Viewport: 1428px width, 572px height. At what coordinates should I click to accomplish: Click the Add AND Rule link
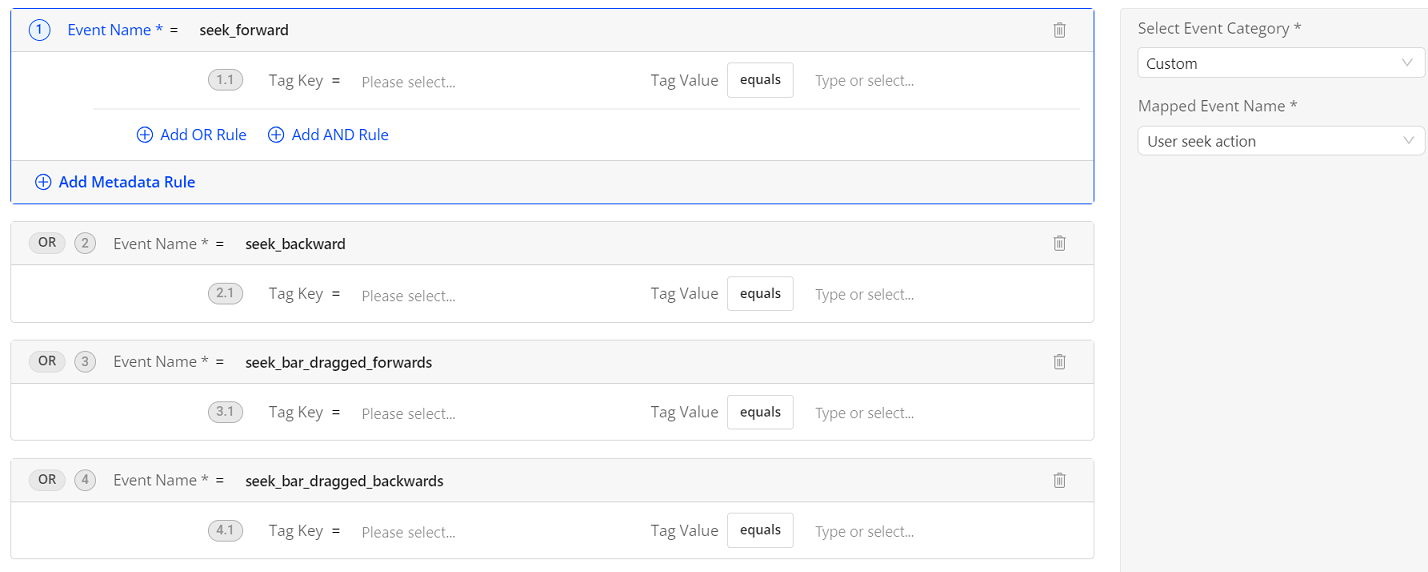[339, 135]
